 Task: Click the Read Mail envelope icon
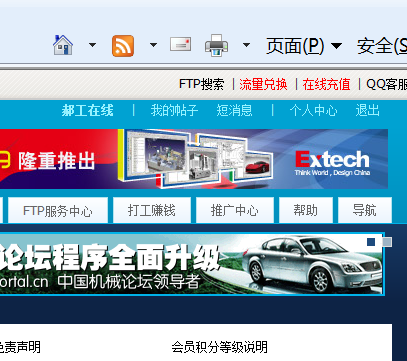pyautogui.click(x=180, y=44)
